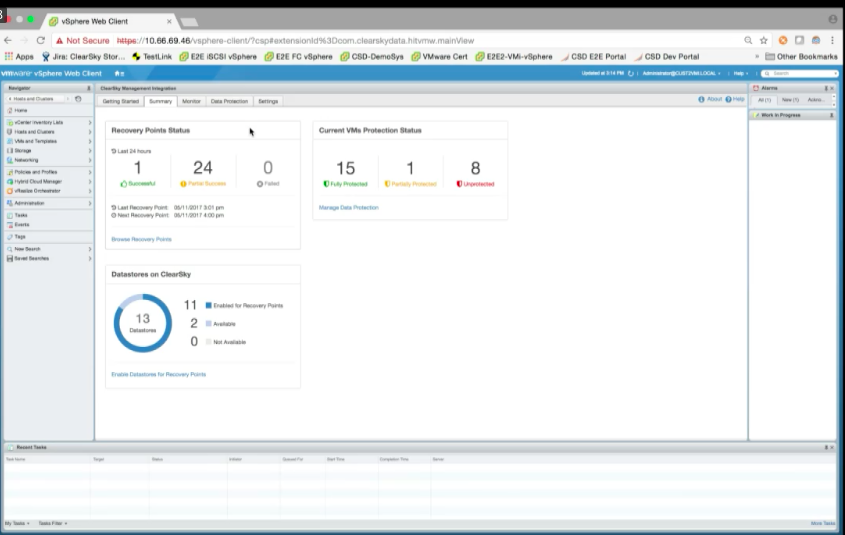
Task: Click the vSphere Search input field
Action: (x=800, y=73)
